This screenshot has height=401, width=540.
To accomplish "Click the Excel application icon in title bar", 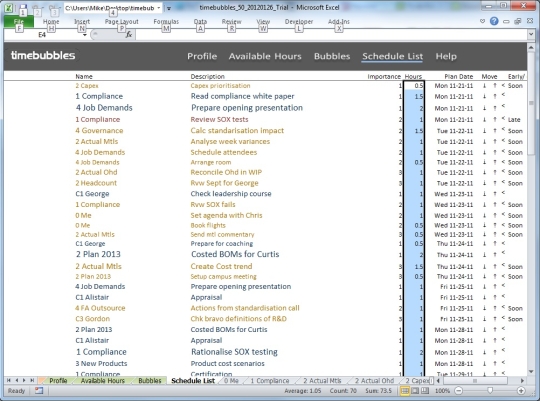I will pos(9,8).
